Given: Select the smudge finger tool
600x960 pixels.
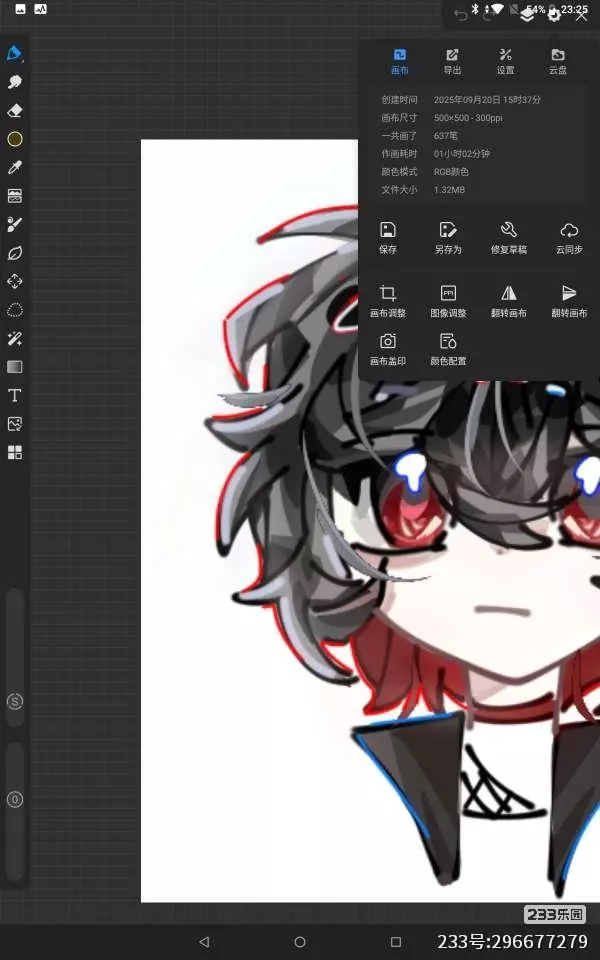Looking at the screenshot, I should (x=15, y=82).
